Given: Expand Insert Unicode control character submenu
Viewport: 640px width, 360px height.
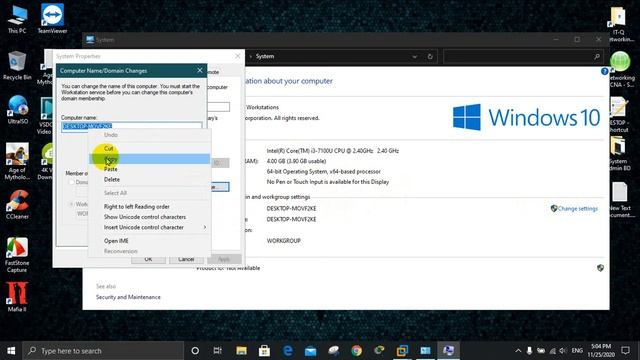Looking at the screenshot, I should [150, 227].
